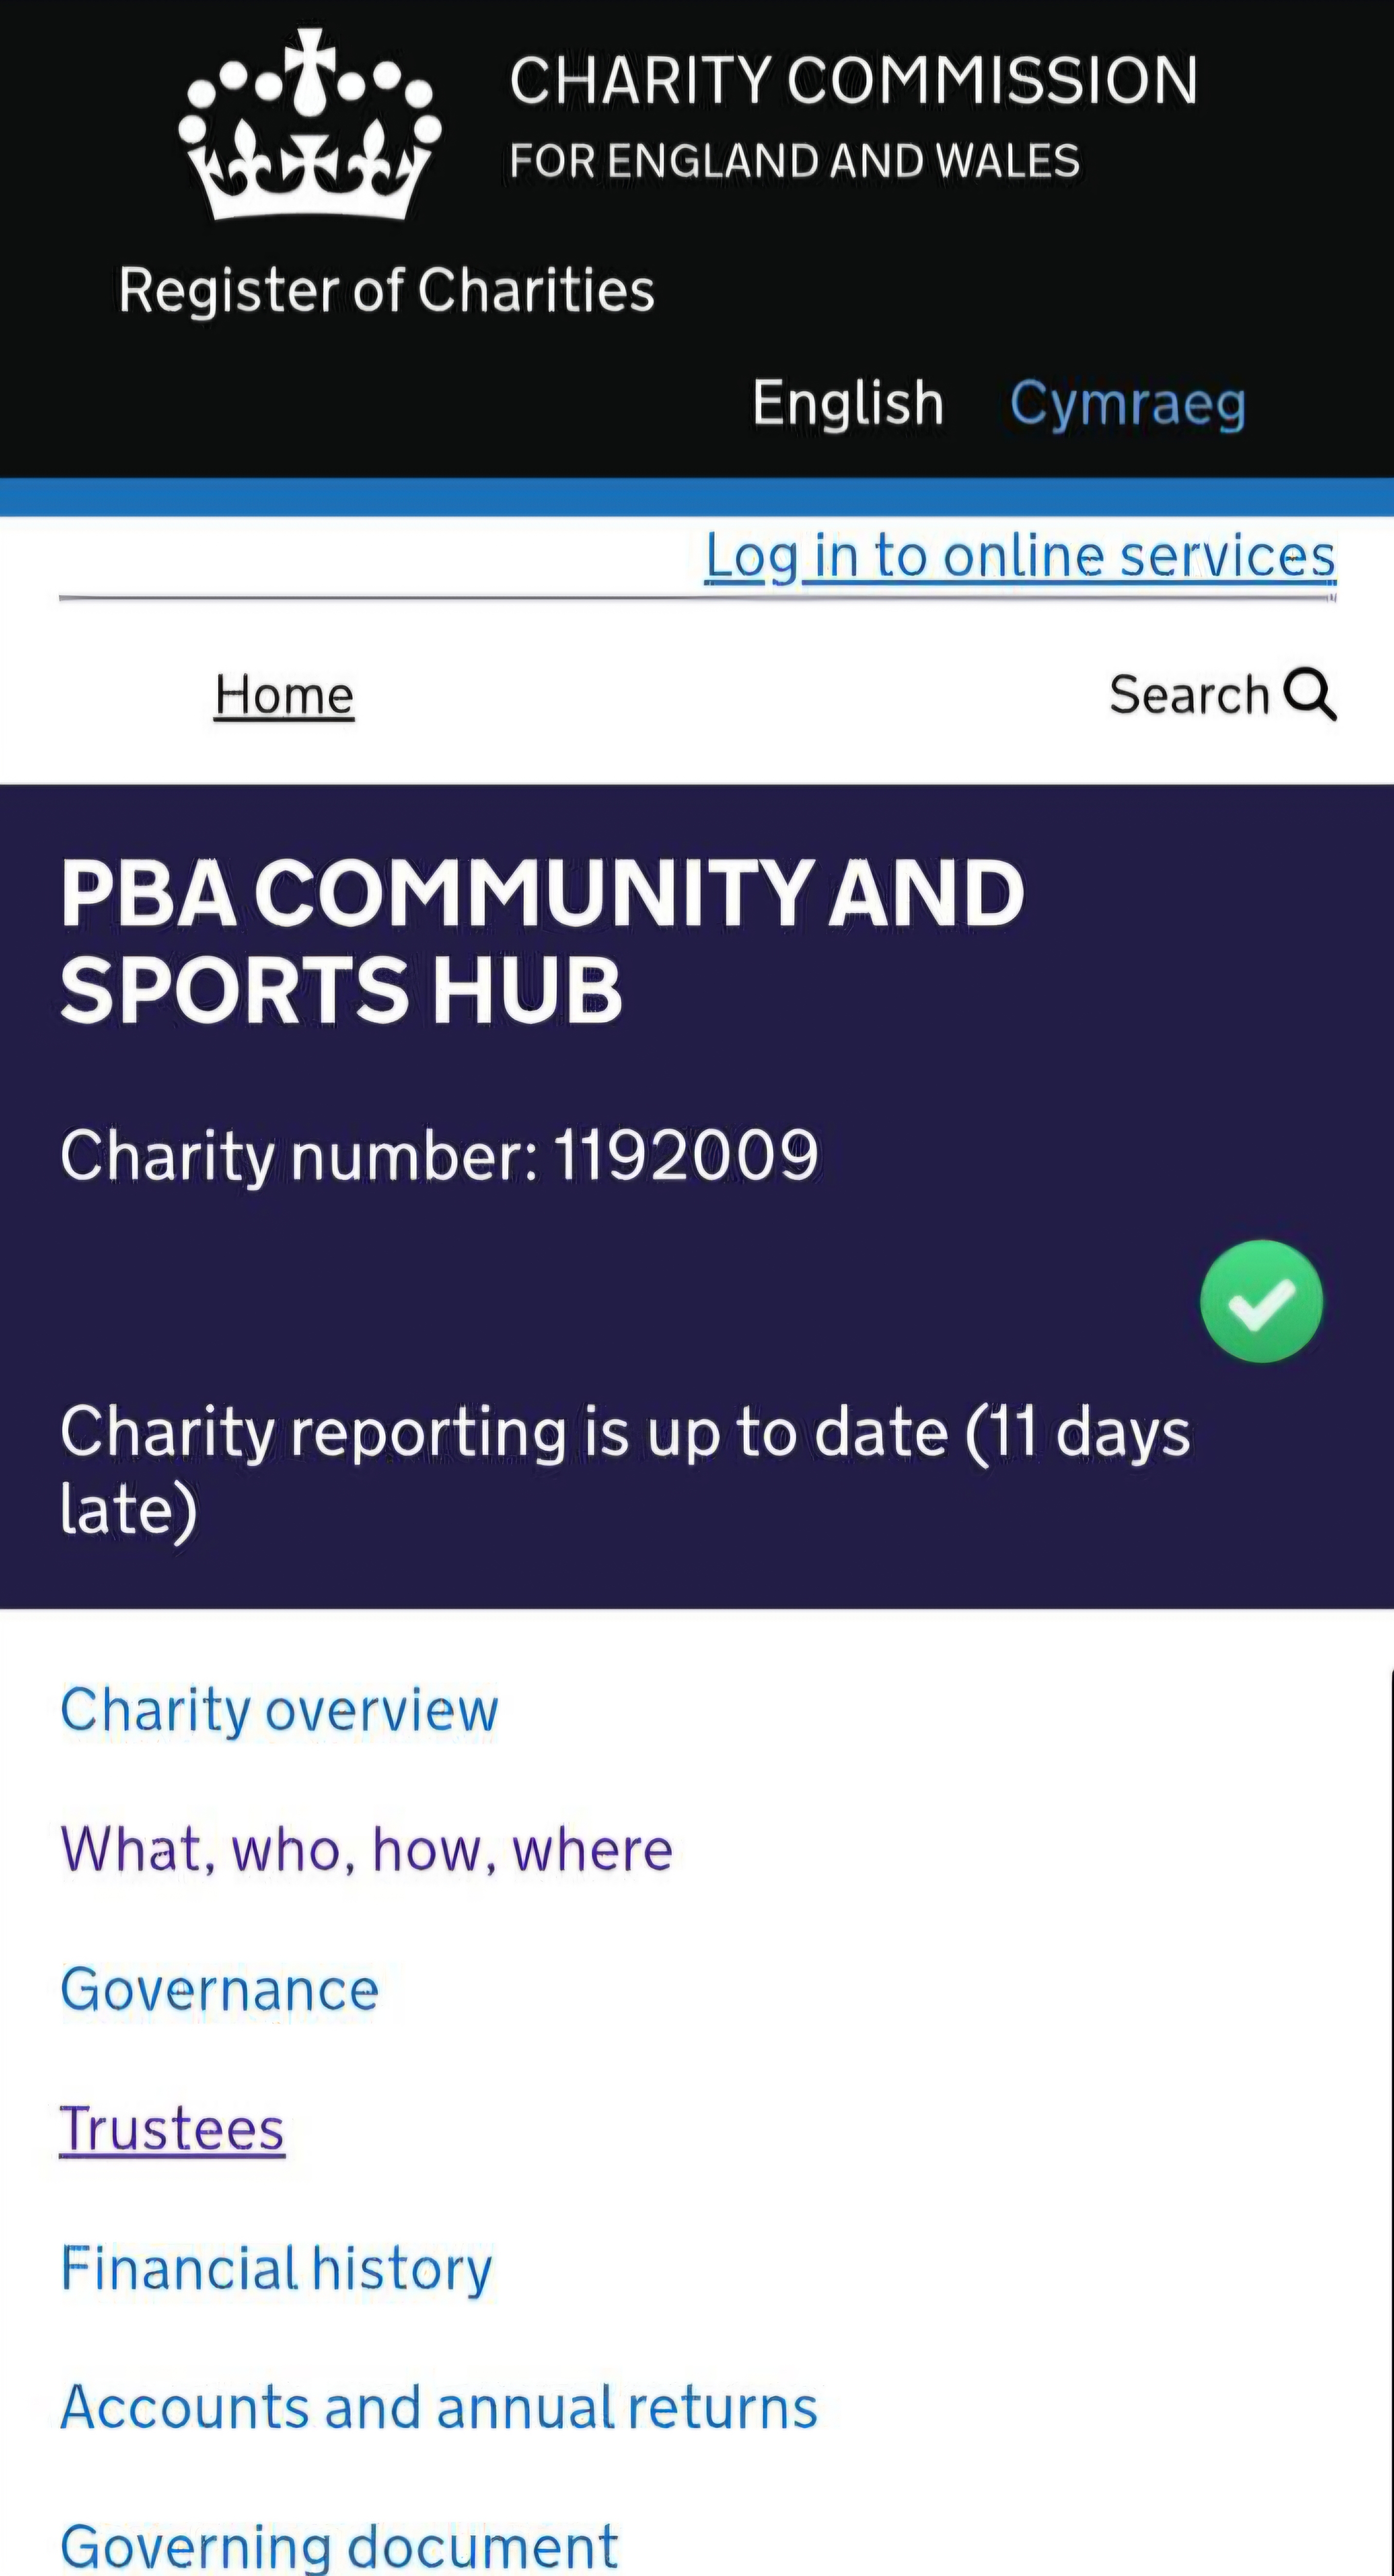1394x2576 pixels.
Task: Open the Register of Charities heading link
Action: (x=386, y=291)
